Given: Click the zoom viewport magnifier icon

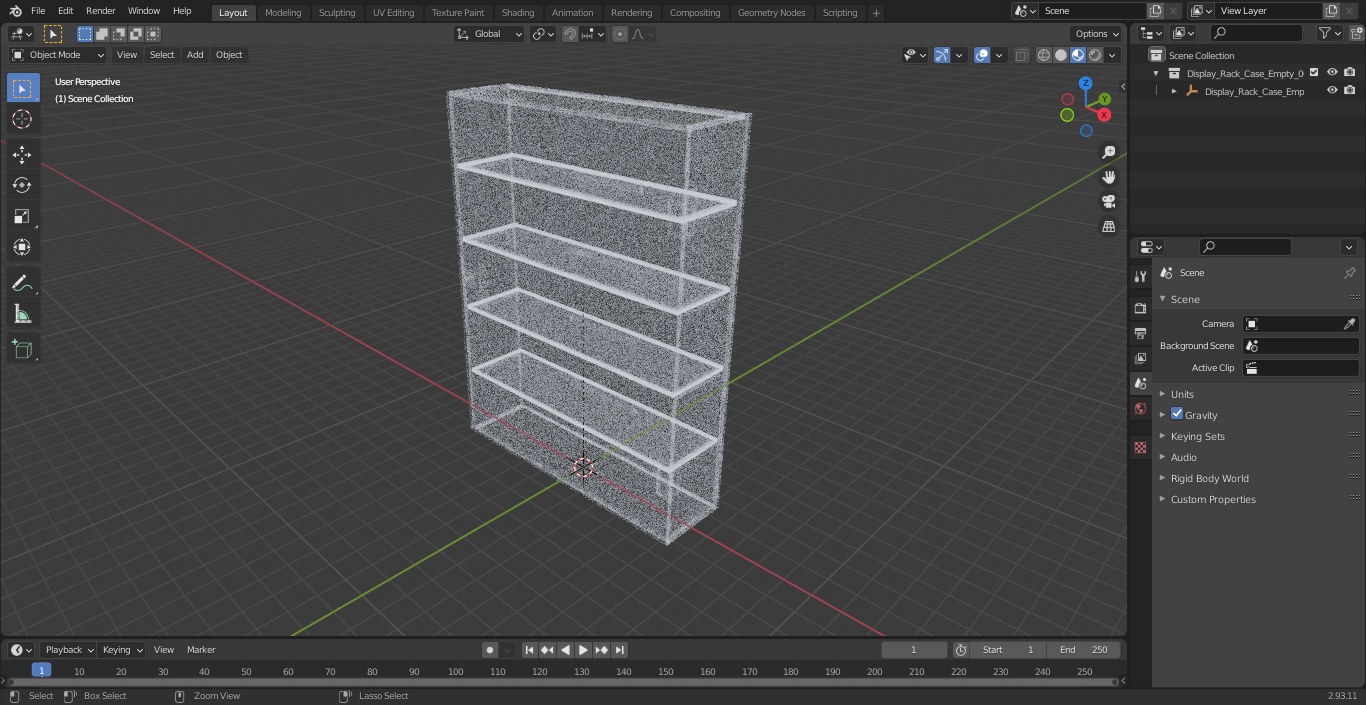Looking at the screenshot, I should tap(1108, 152).
